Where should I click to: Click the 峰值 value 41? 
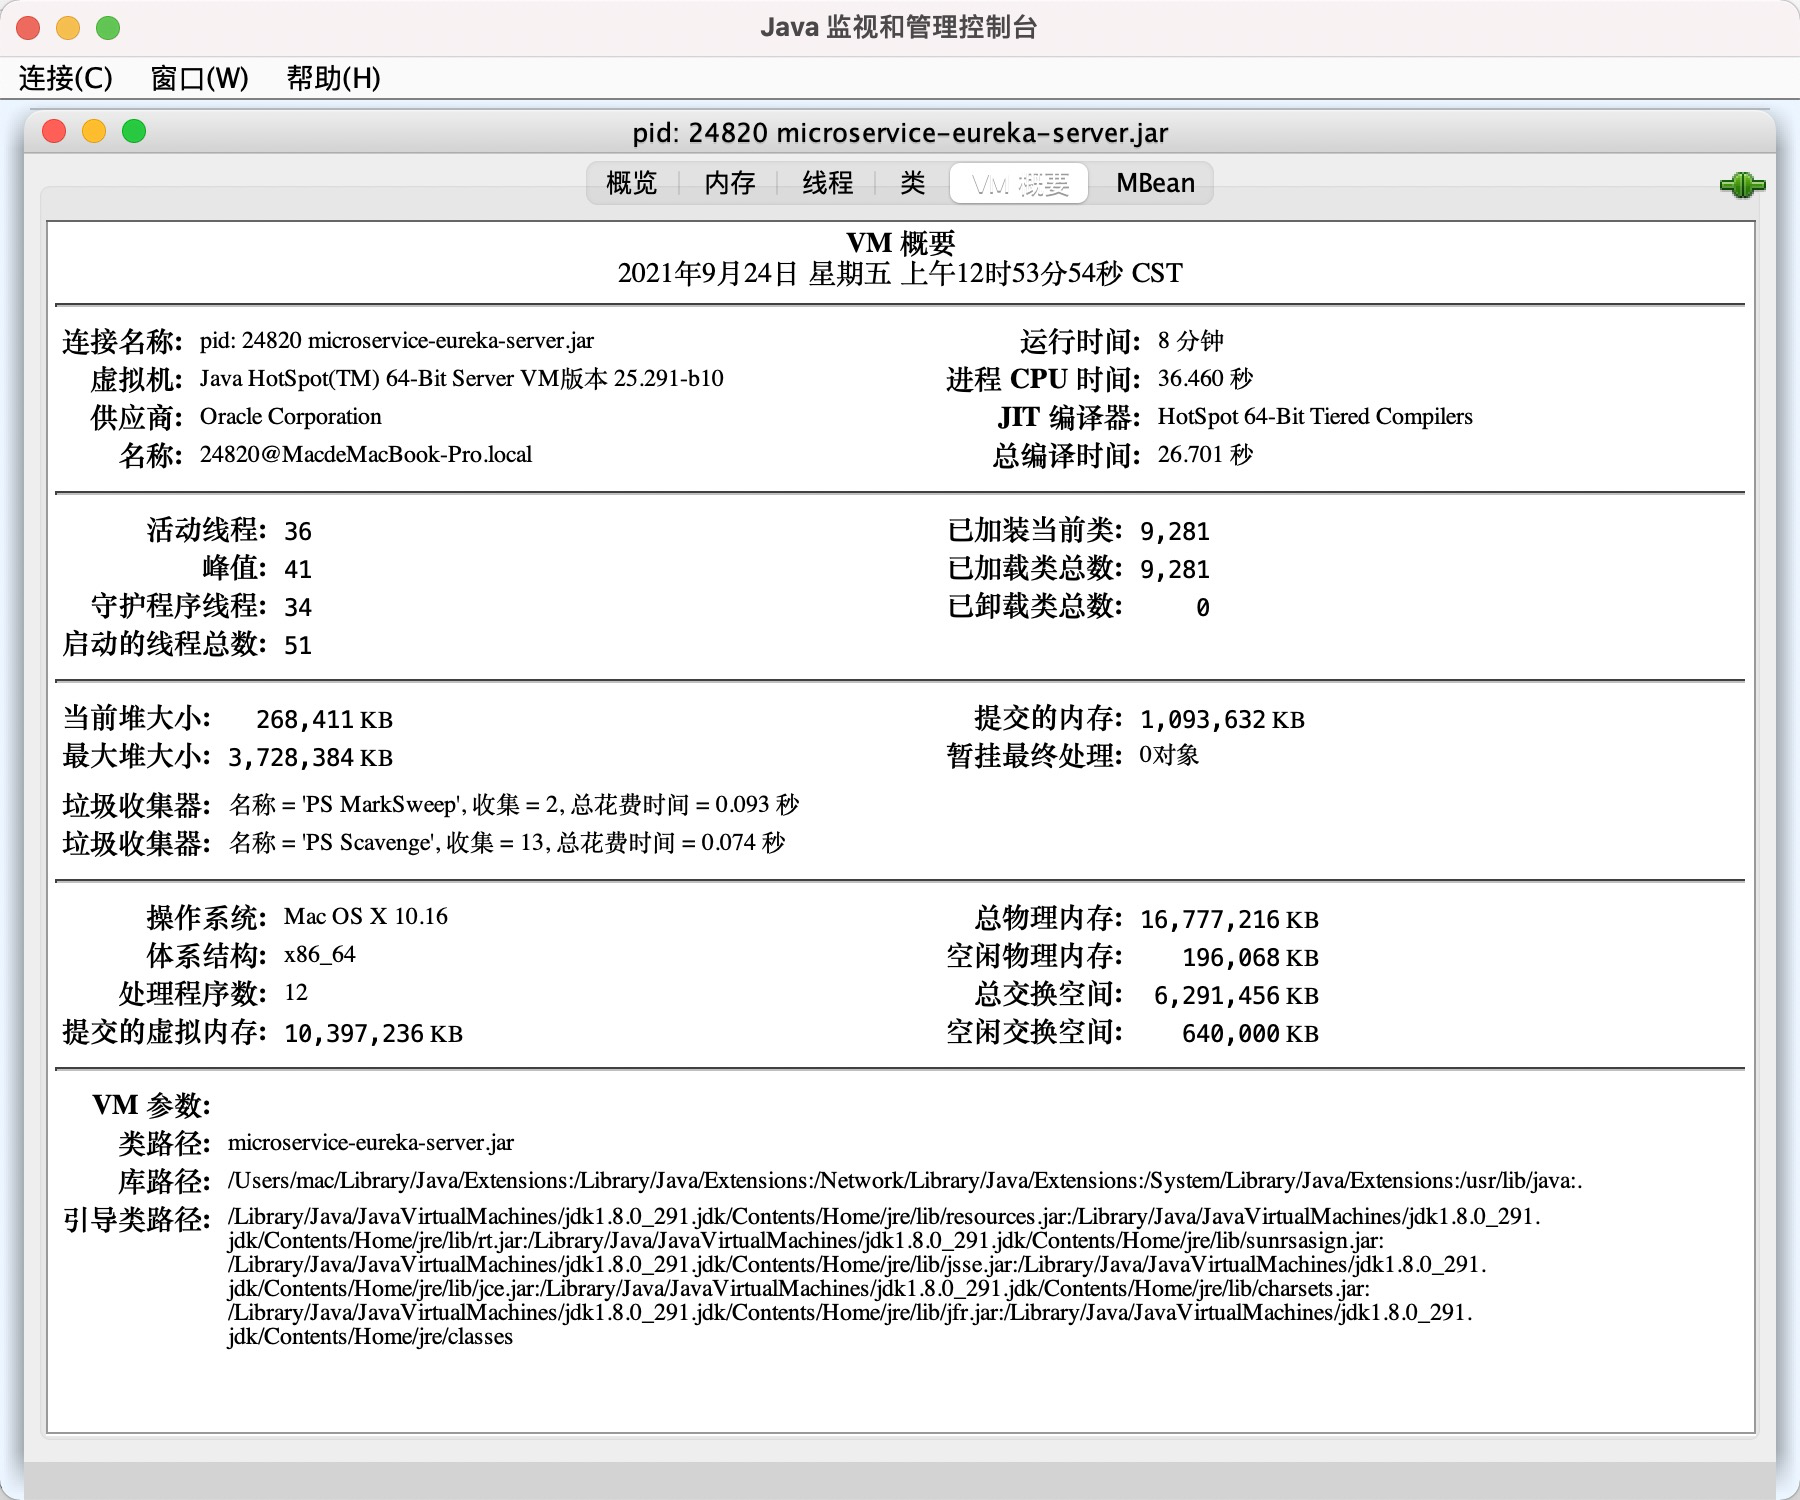tap(298, 569)
